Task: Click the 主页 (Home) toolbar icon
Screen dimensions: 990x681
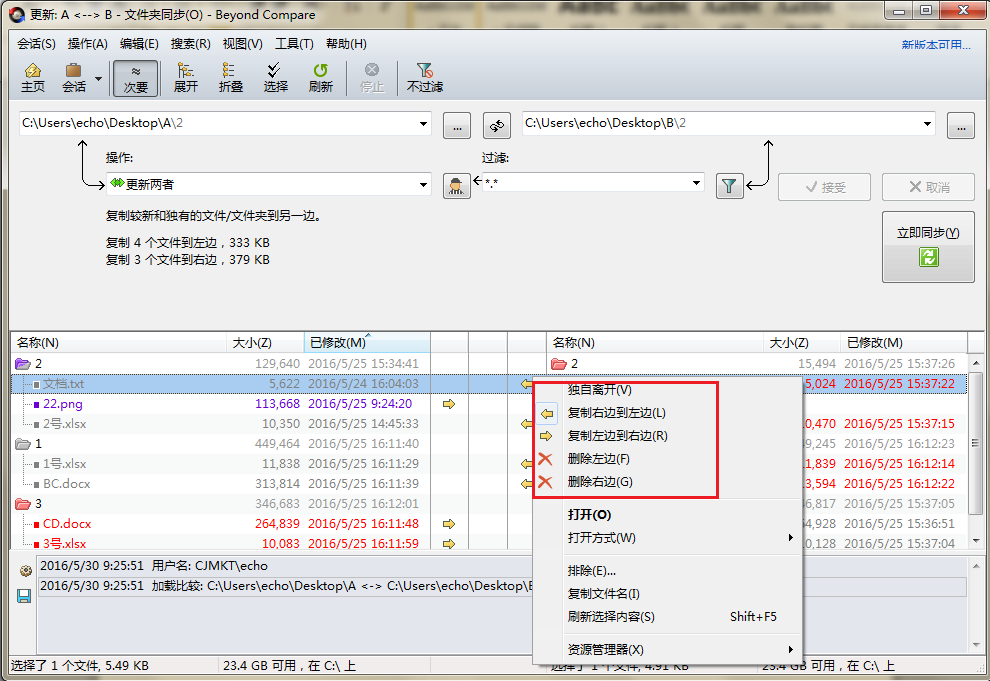Action: pos(33,78)
